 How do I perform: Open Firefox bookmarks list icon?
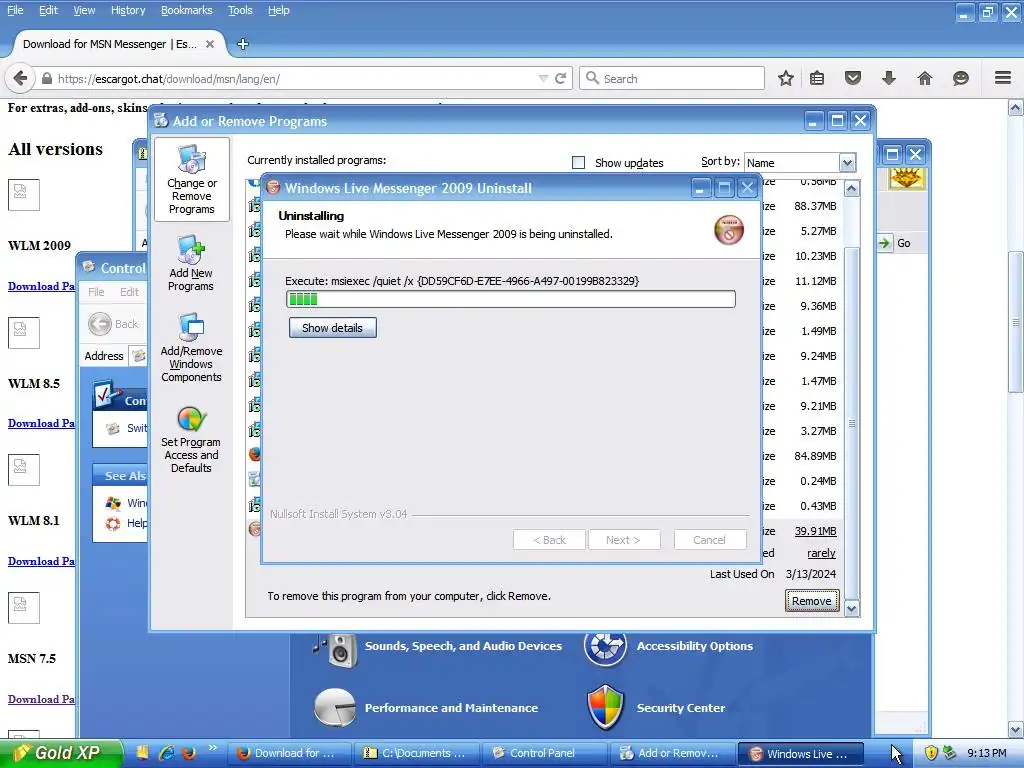[x=817, y=78]
